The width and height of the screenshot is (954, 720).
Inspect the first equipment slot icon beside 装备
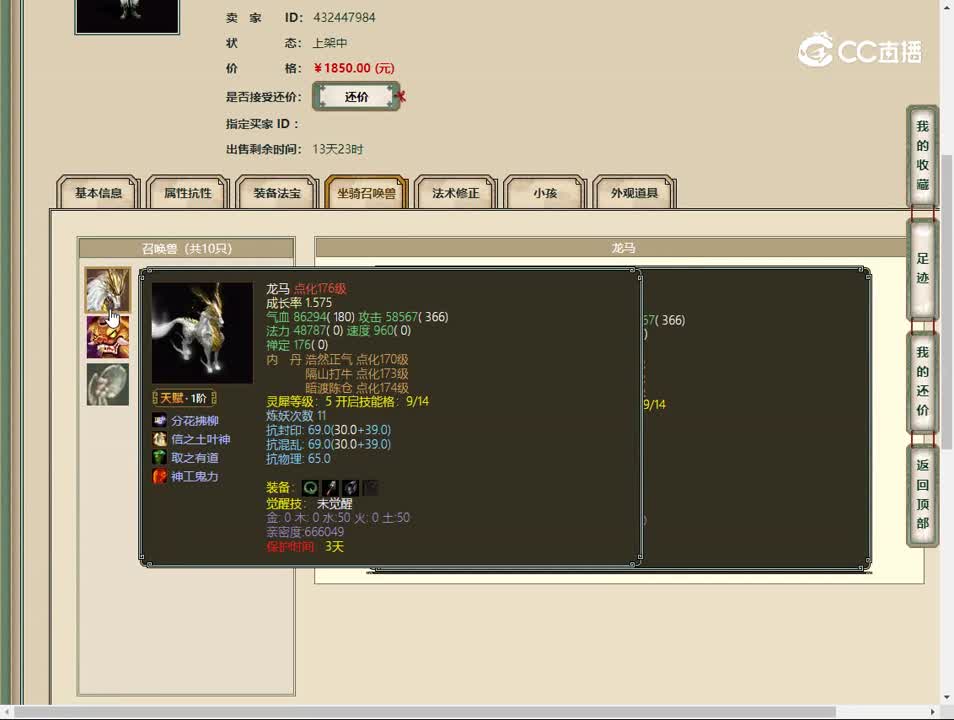tap(311, 487)
